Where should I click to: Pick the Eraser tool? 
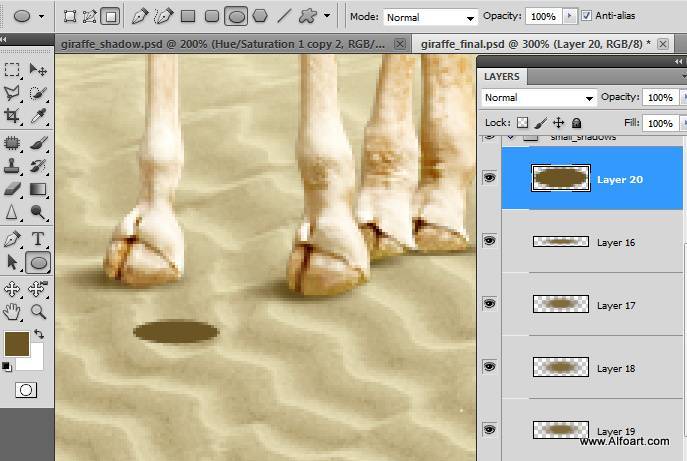click(x=13, y=188)
